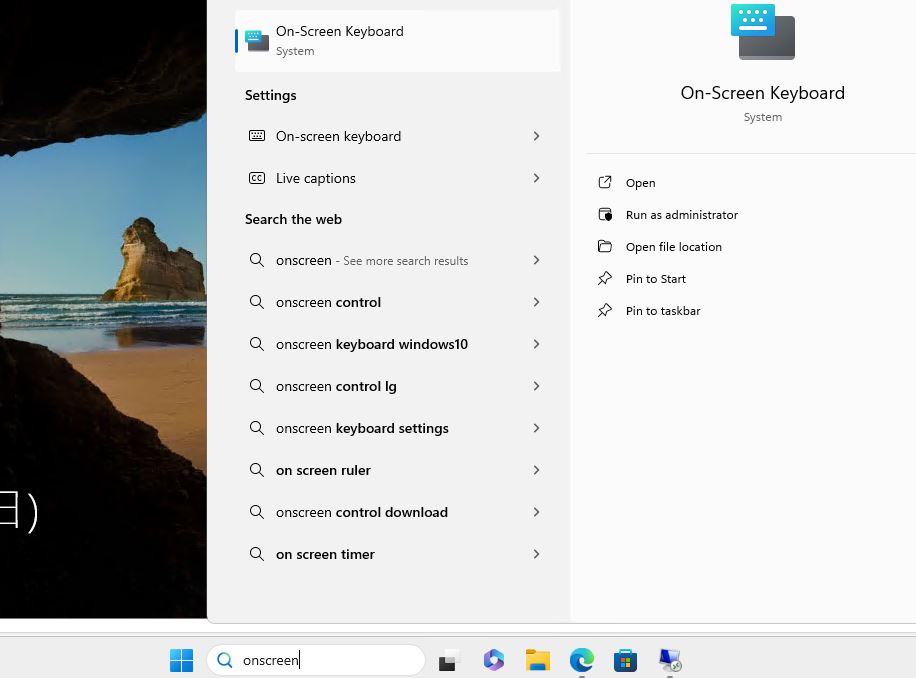Screen dimensions: 916x678
Task: Open File Explorer from the taskbar
Action: [537, 660]
